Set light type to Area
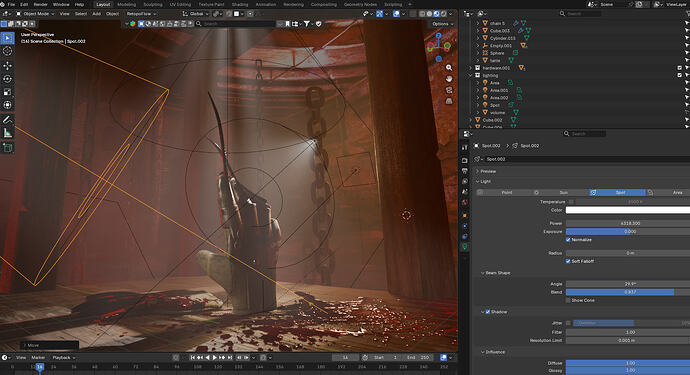The width and height of the screenshot is (690, 375). (668, 192)
